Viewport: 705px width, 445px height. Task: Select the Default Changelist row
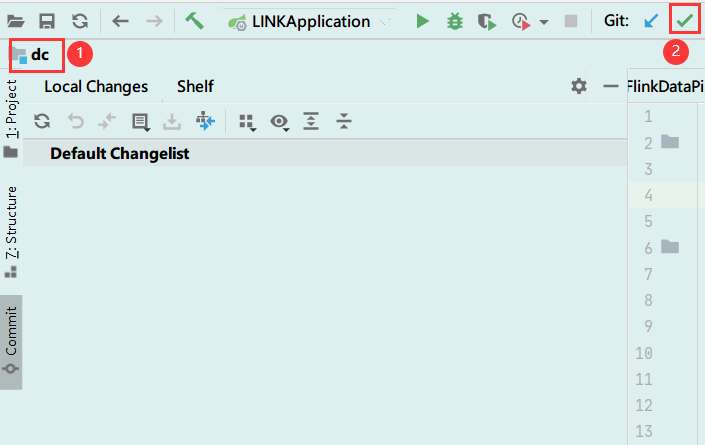325,154
